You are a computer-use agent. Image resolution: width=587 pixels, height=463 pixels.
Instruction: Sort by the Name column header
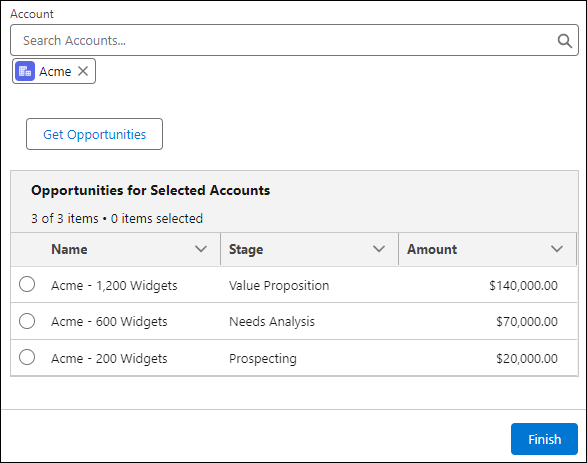click(x=69, y=249)
